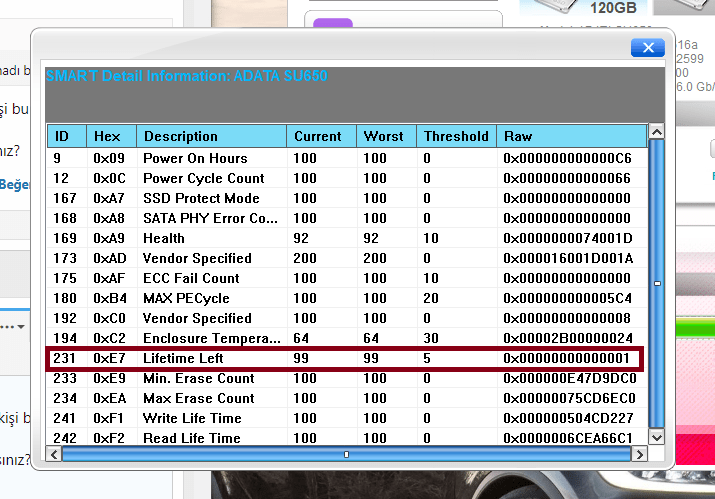Click the horizontal scrollbar thumb
Viewport: 715px width, 499px height.
(347, 454)
